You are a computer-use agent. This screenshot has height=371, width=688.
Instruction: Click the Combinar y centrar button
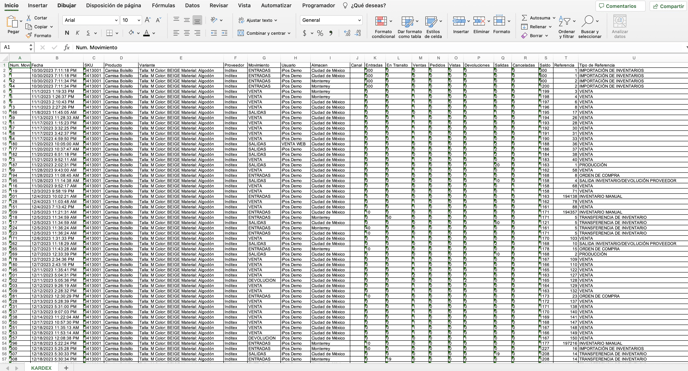264,33
